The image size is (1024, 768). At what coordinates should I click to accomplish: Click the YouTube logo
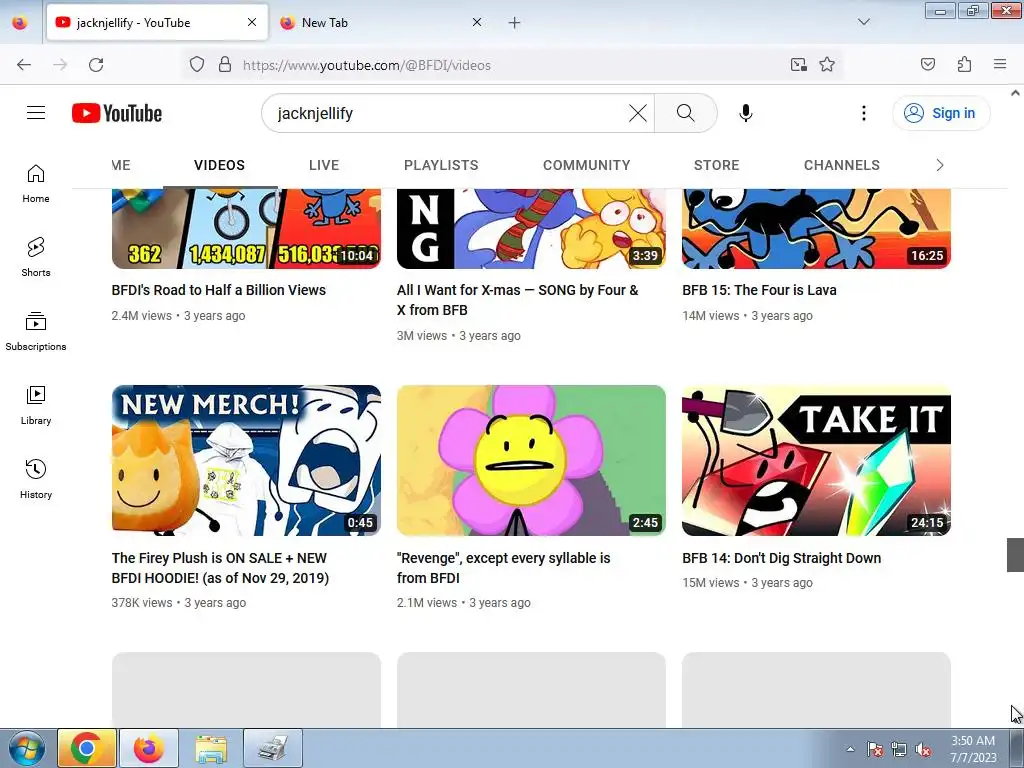coord(117,113)
